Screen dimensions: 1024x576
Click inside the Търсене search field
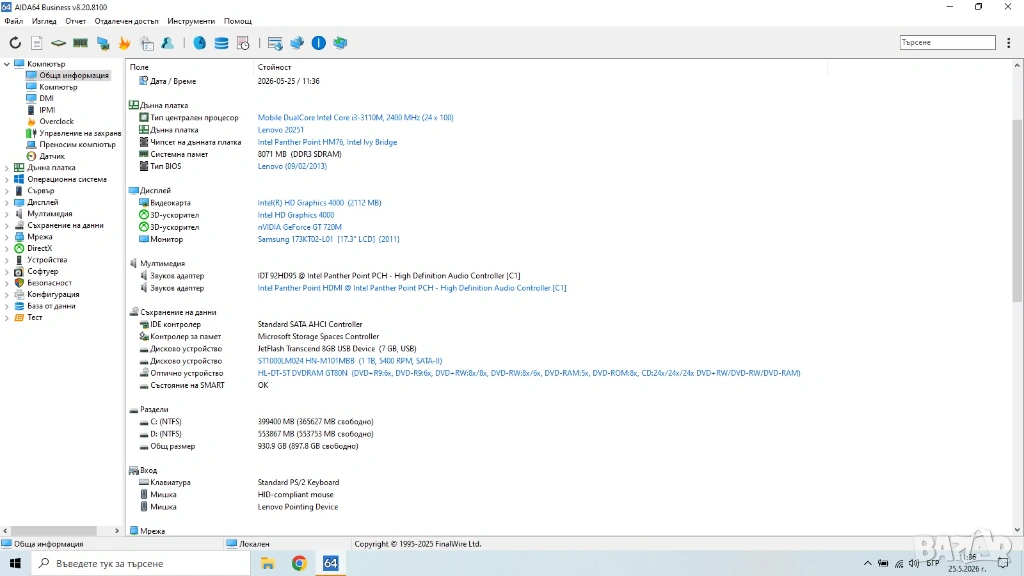click(x=947, y=42)
